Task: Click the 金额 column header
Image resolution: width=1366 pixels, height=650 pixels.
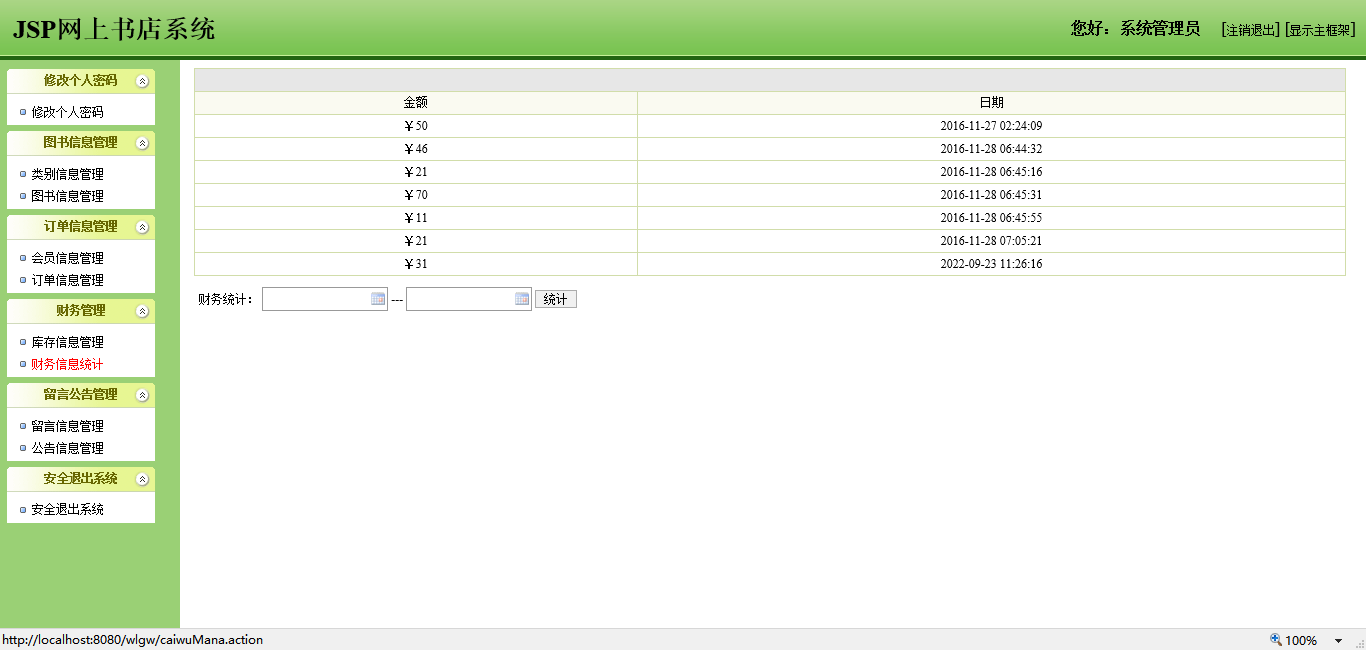Action: [x=416, y=103]
